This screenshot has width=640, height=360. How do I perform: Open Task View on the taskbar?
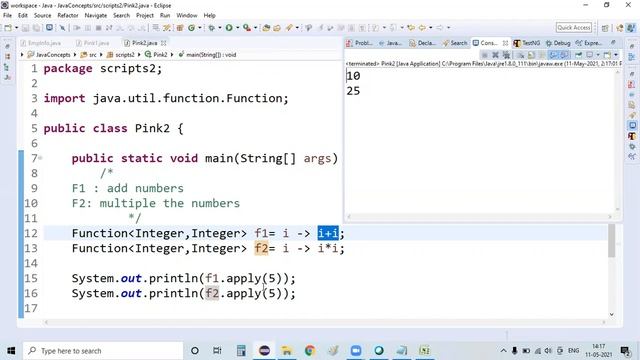(x=217, y=351)
